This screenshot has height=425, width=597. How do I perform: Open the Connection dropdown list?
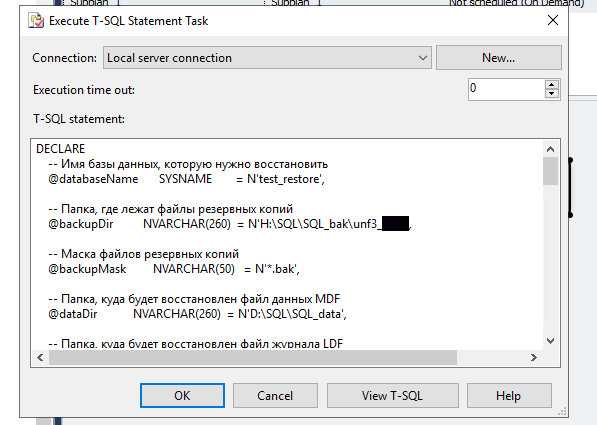[x=267, y=58]
